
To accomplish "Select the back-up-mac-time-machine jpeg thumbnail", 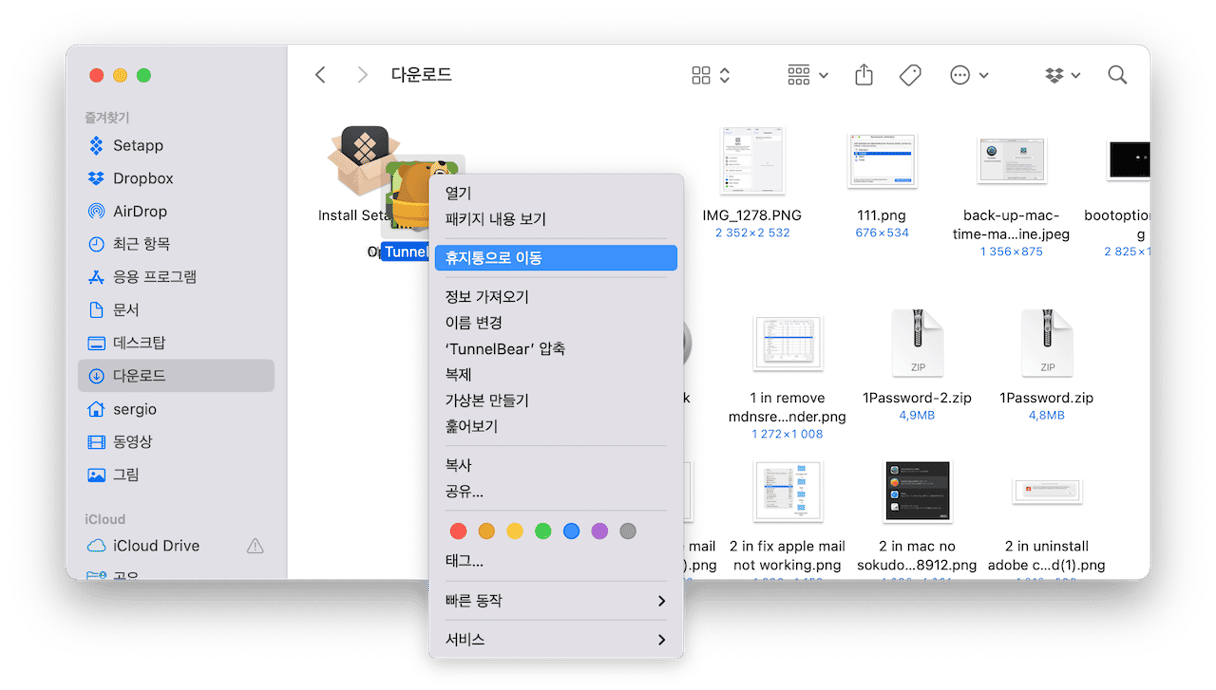I will click(1011, 160).
